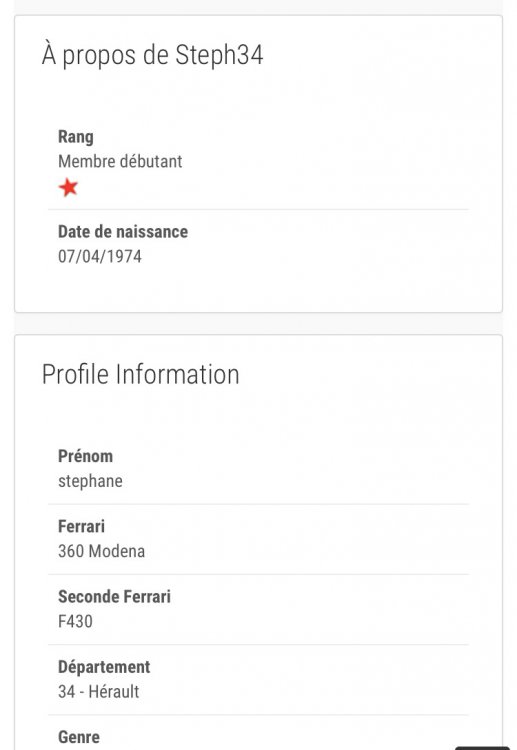Select the "Date de naissance" label
This screenshot has width=517, height=750.
123,232
